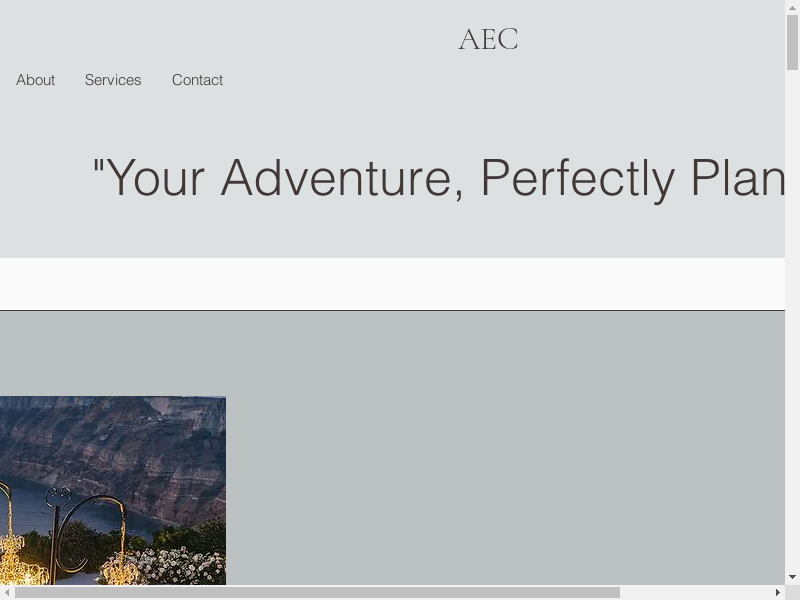The width and height of the screenshot is (800, 600).
Task: Click the horizontal scrollbar thumb
Action: tap(316, 593)
